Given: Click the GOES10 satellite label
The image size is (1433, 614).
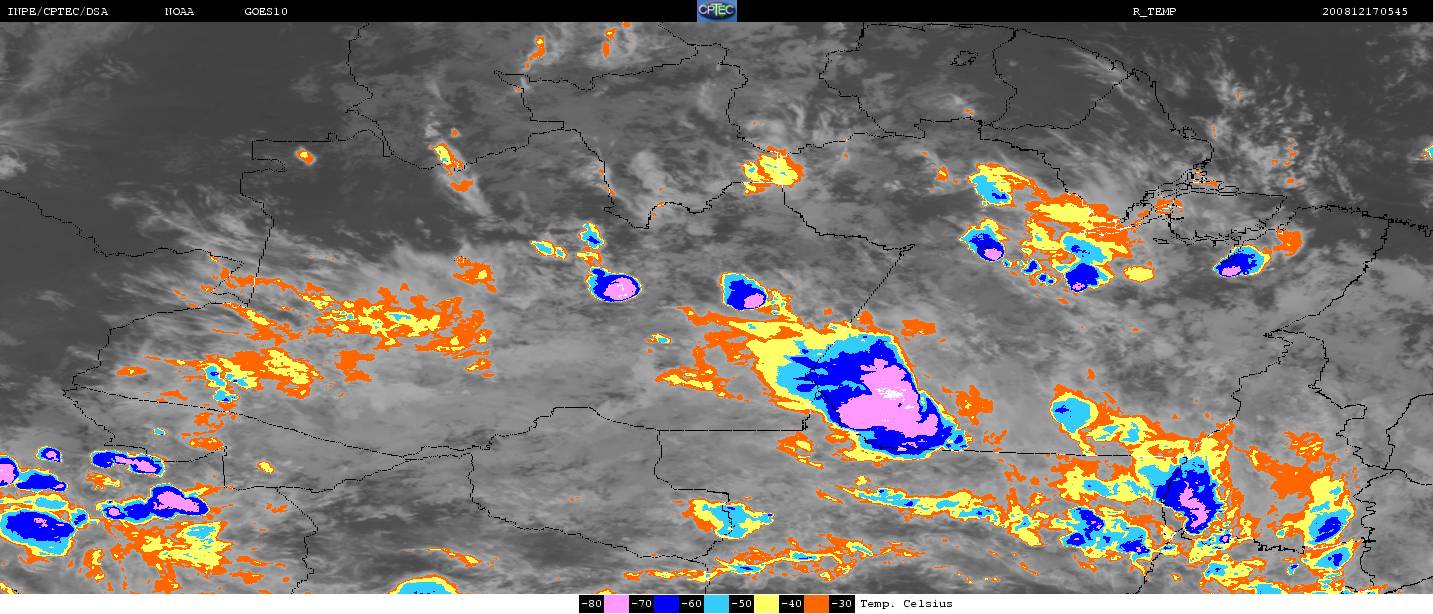Looking at the screenshot, I should point(266,11).
